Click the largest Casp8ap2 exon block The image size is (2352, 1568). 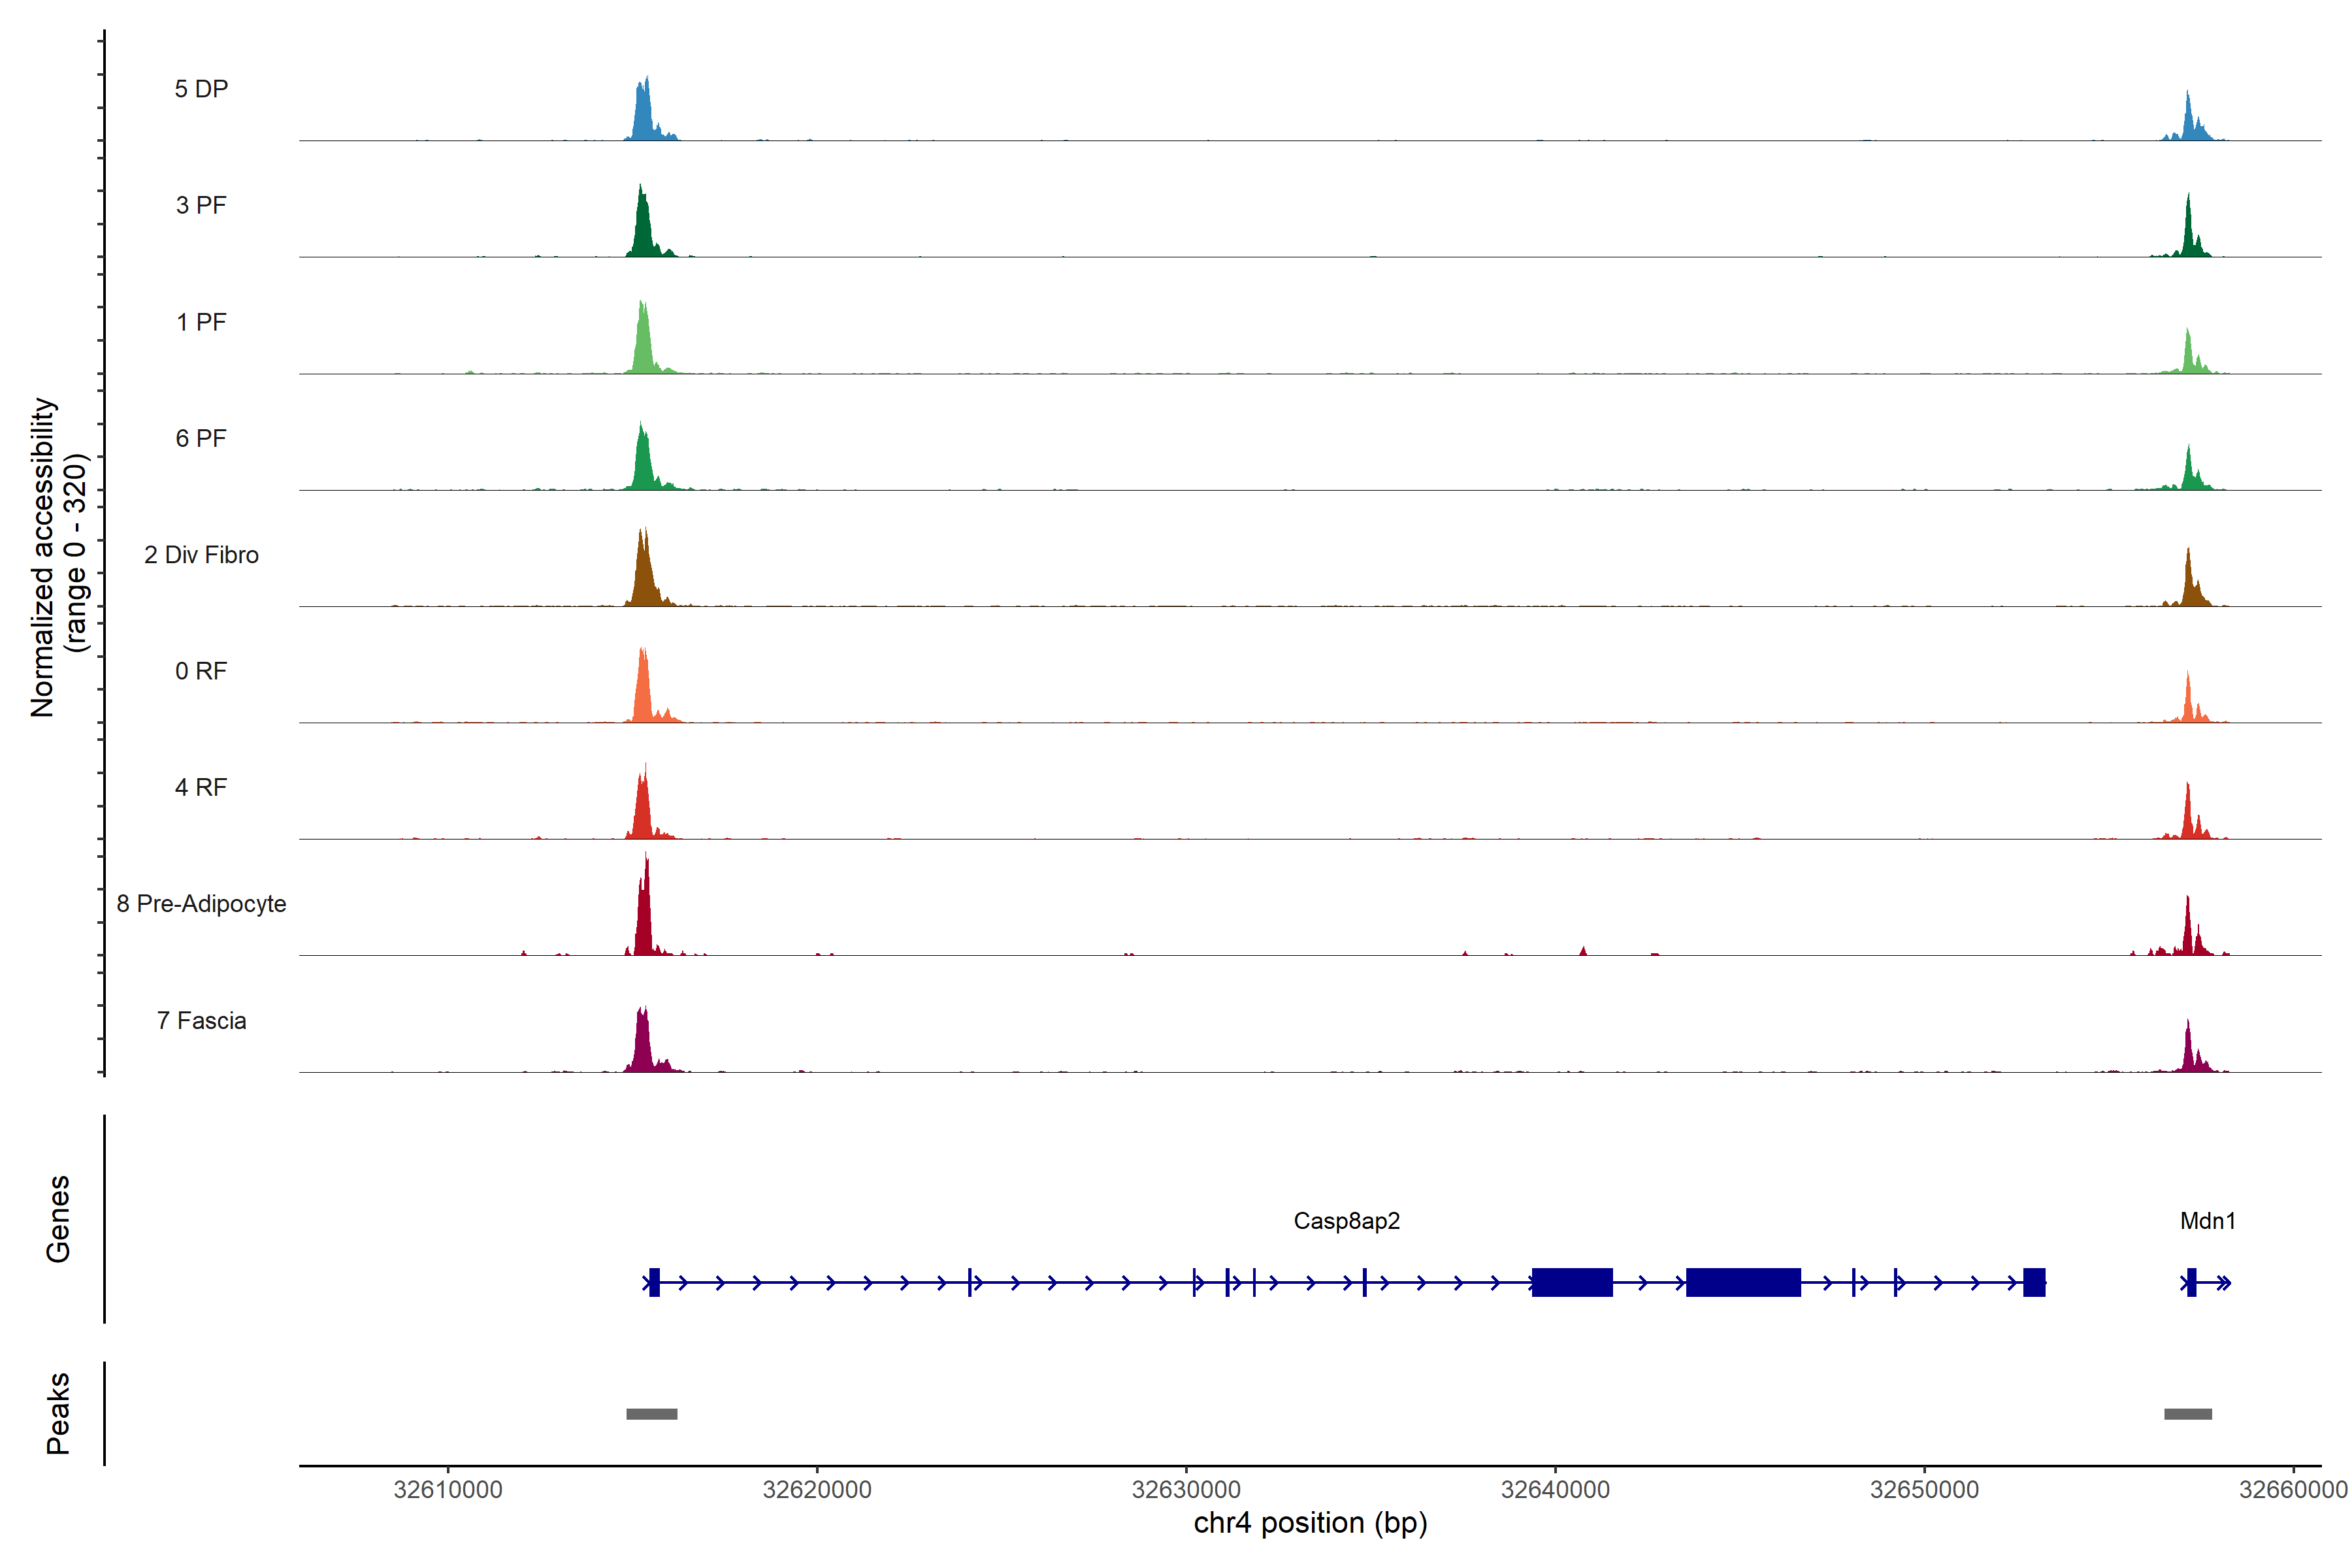[1743, 1282]
